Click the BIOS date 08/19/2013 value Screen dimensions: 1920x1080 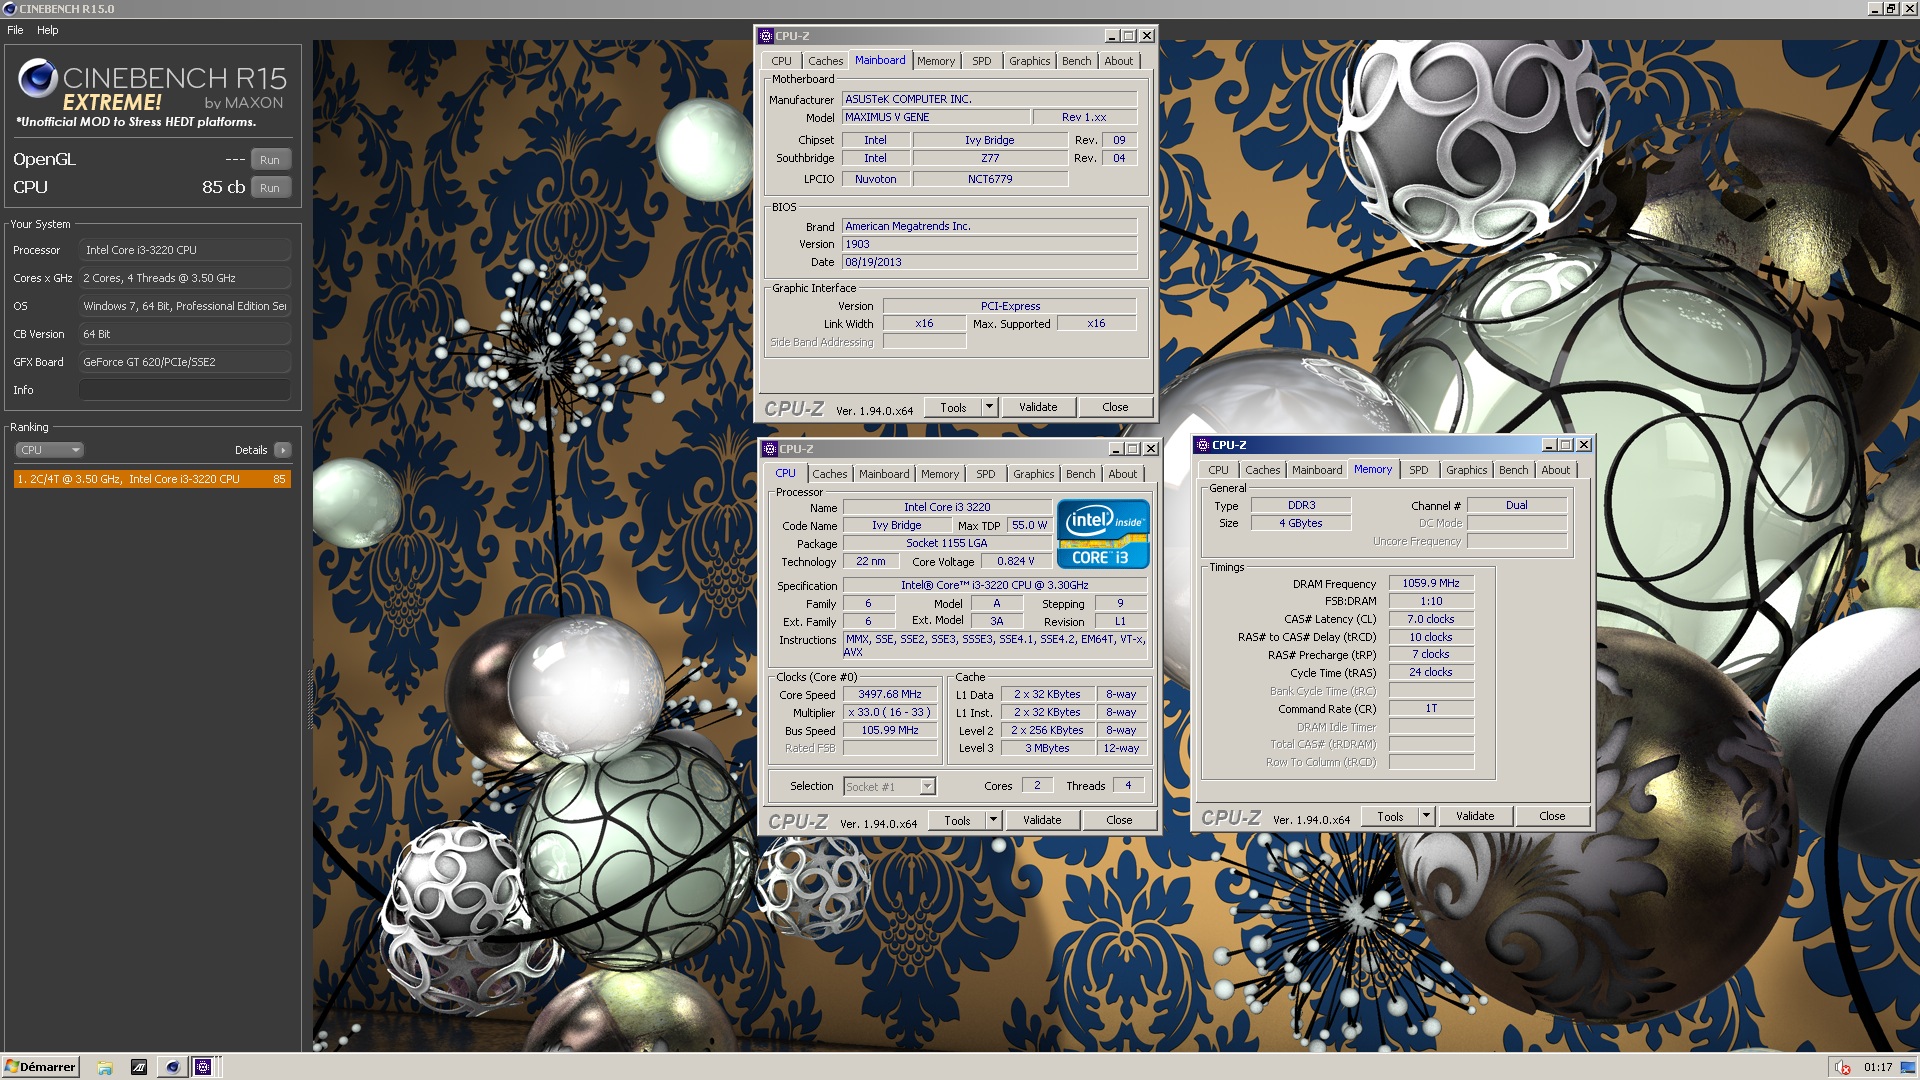tap(989, 262)
